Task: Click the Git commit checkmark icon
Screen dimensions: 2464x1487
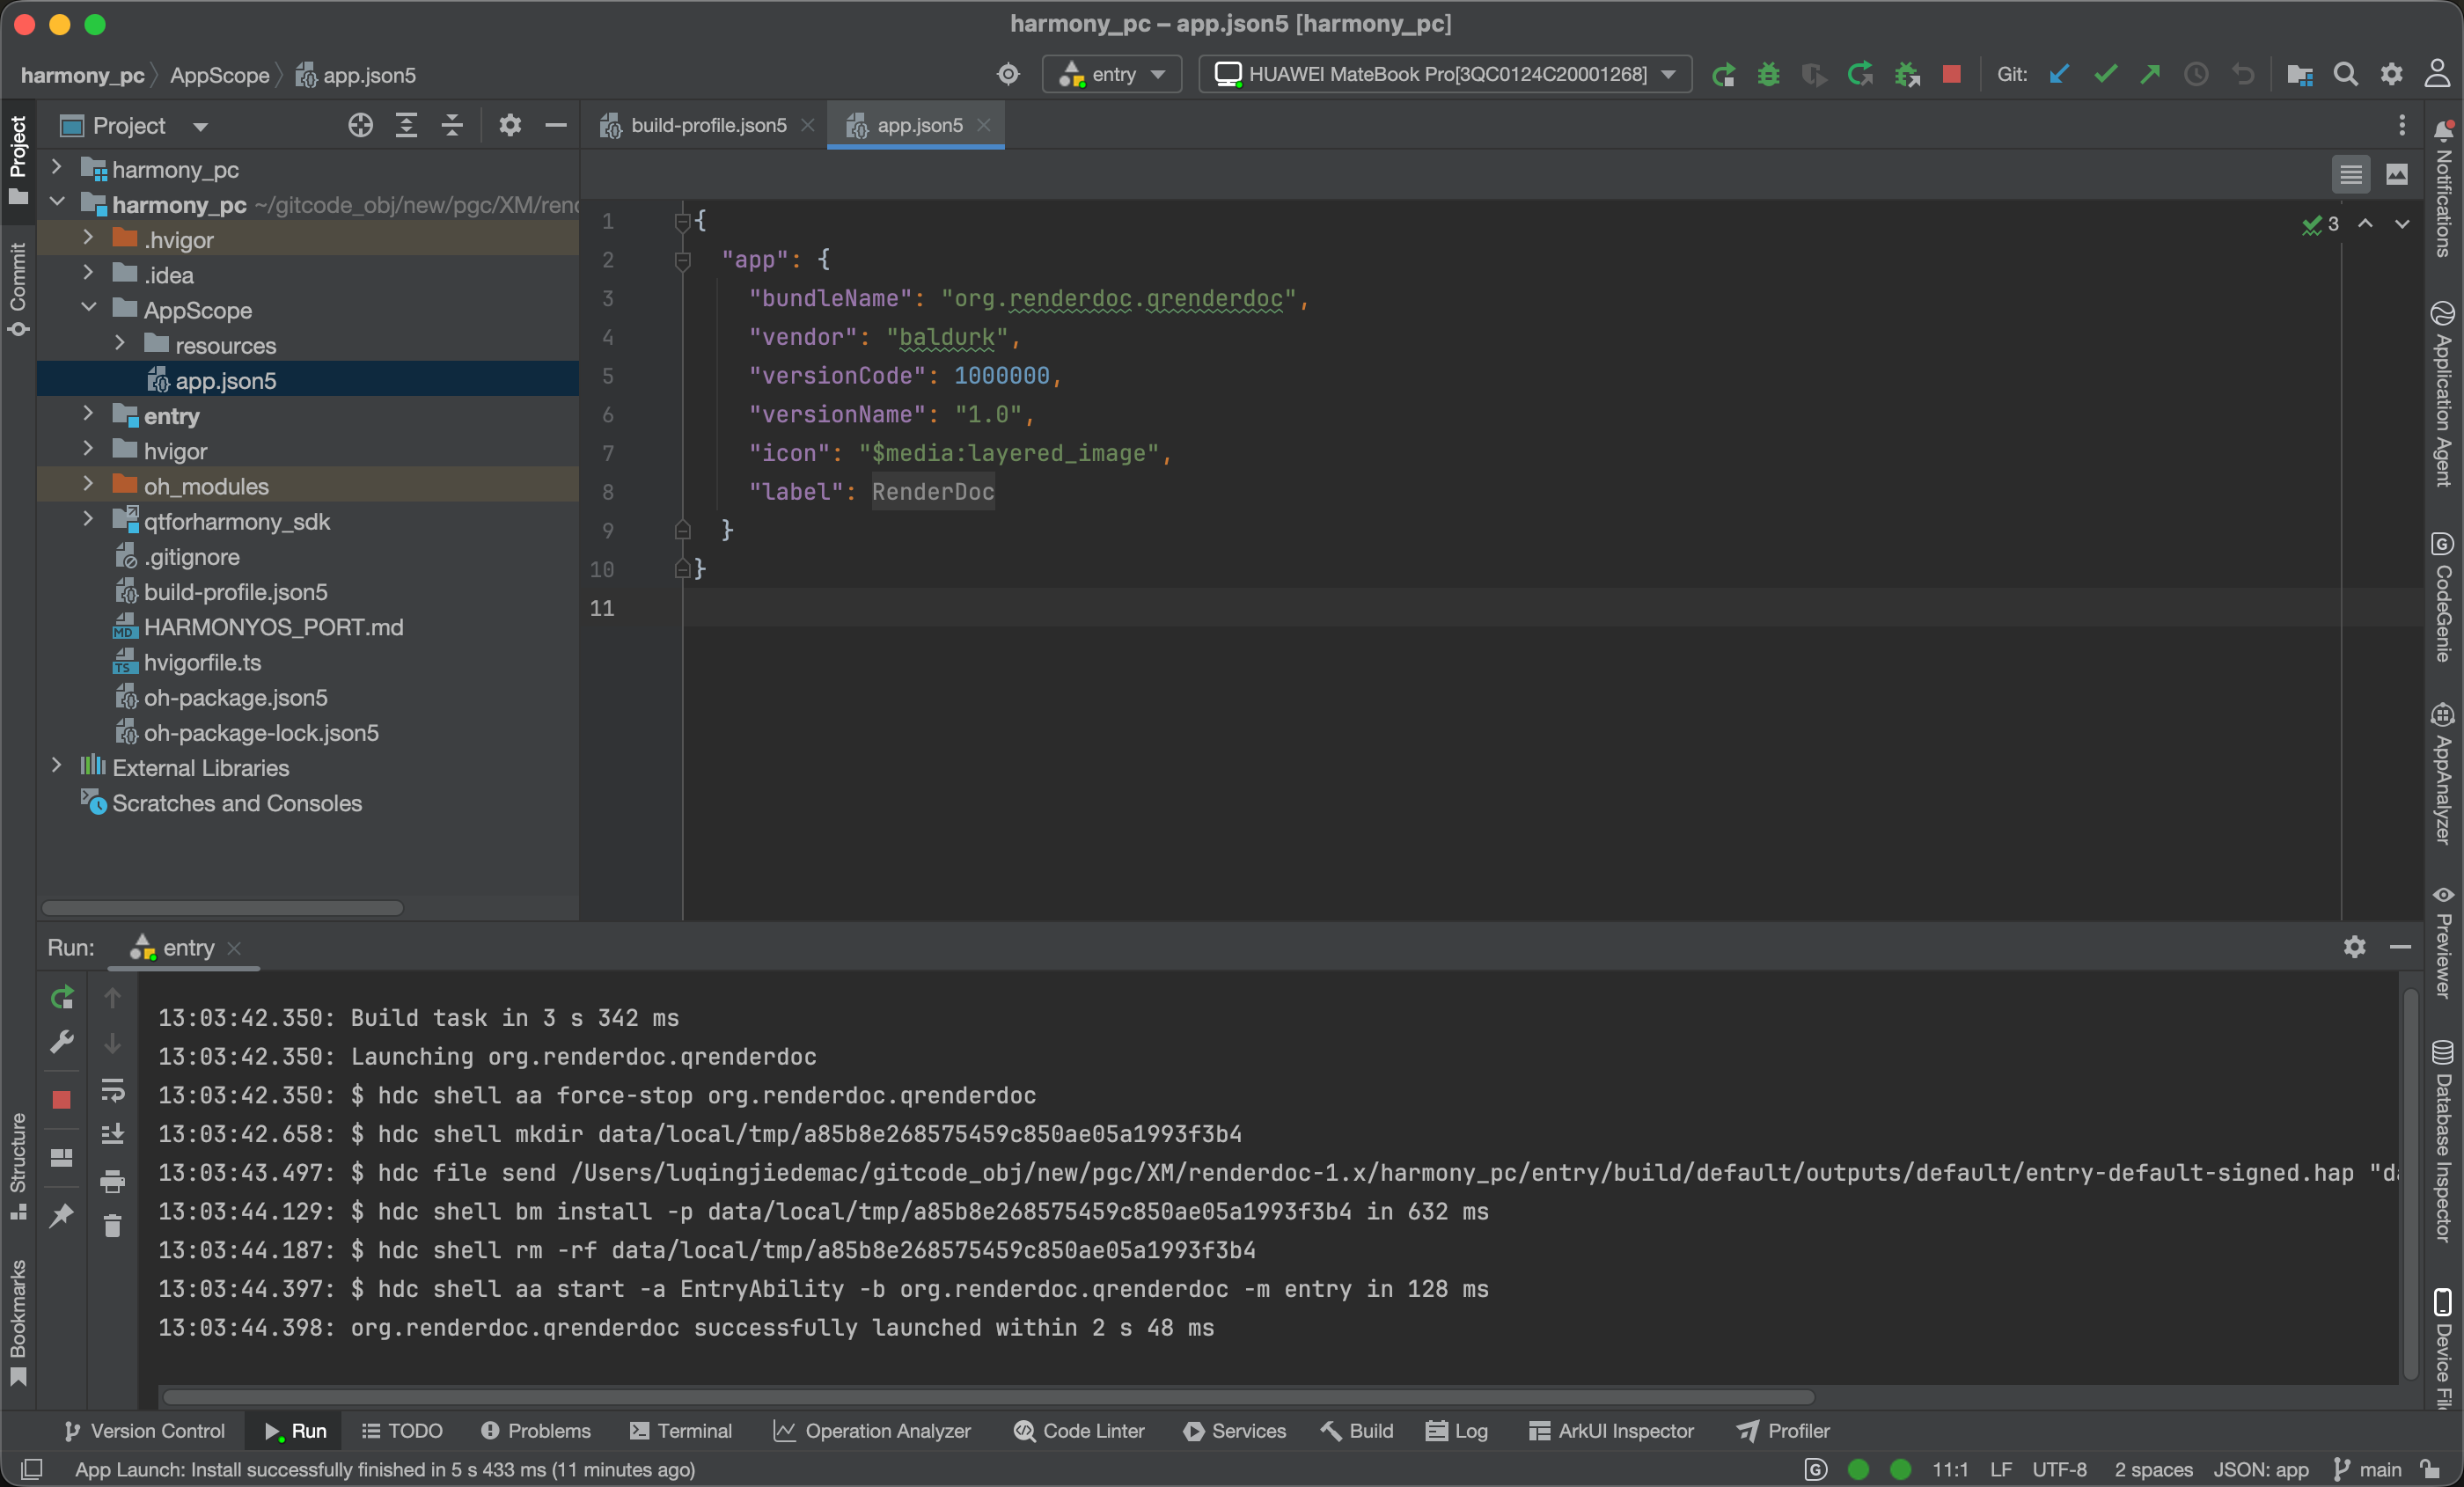Action: (2105, 75)
